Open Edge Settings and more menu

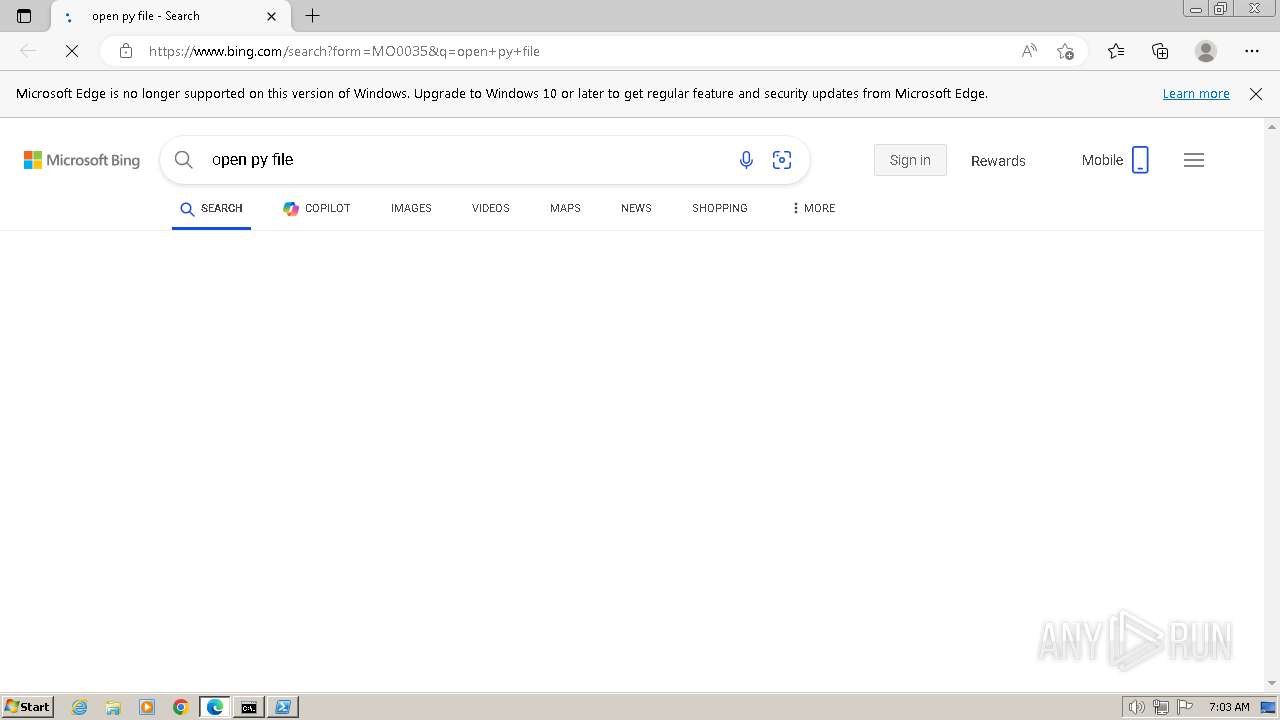(1252, 51)
